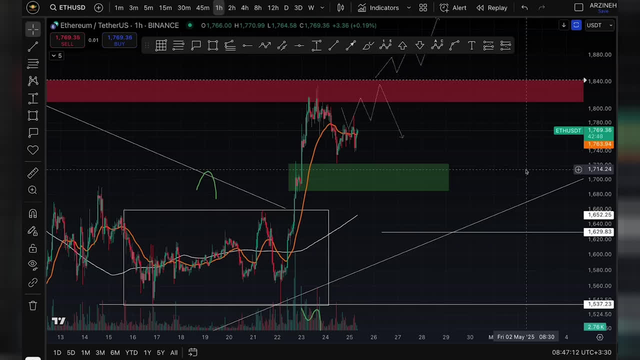Open the annotation comment tool in sidebar

coord(33,133)
